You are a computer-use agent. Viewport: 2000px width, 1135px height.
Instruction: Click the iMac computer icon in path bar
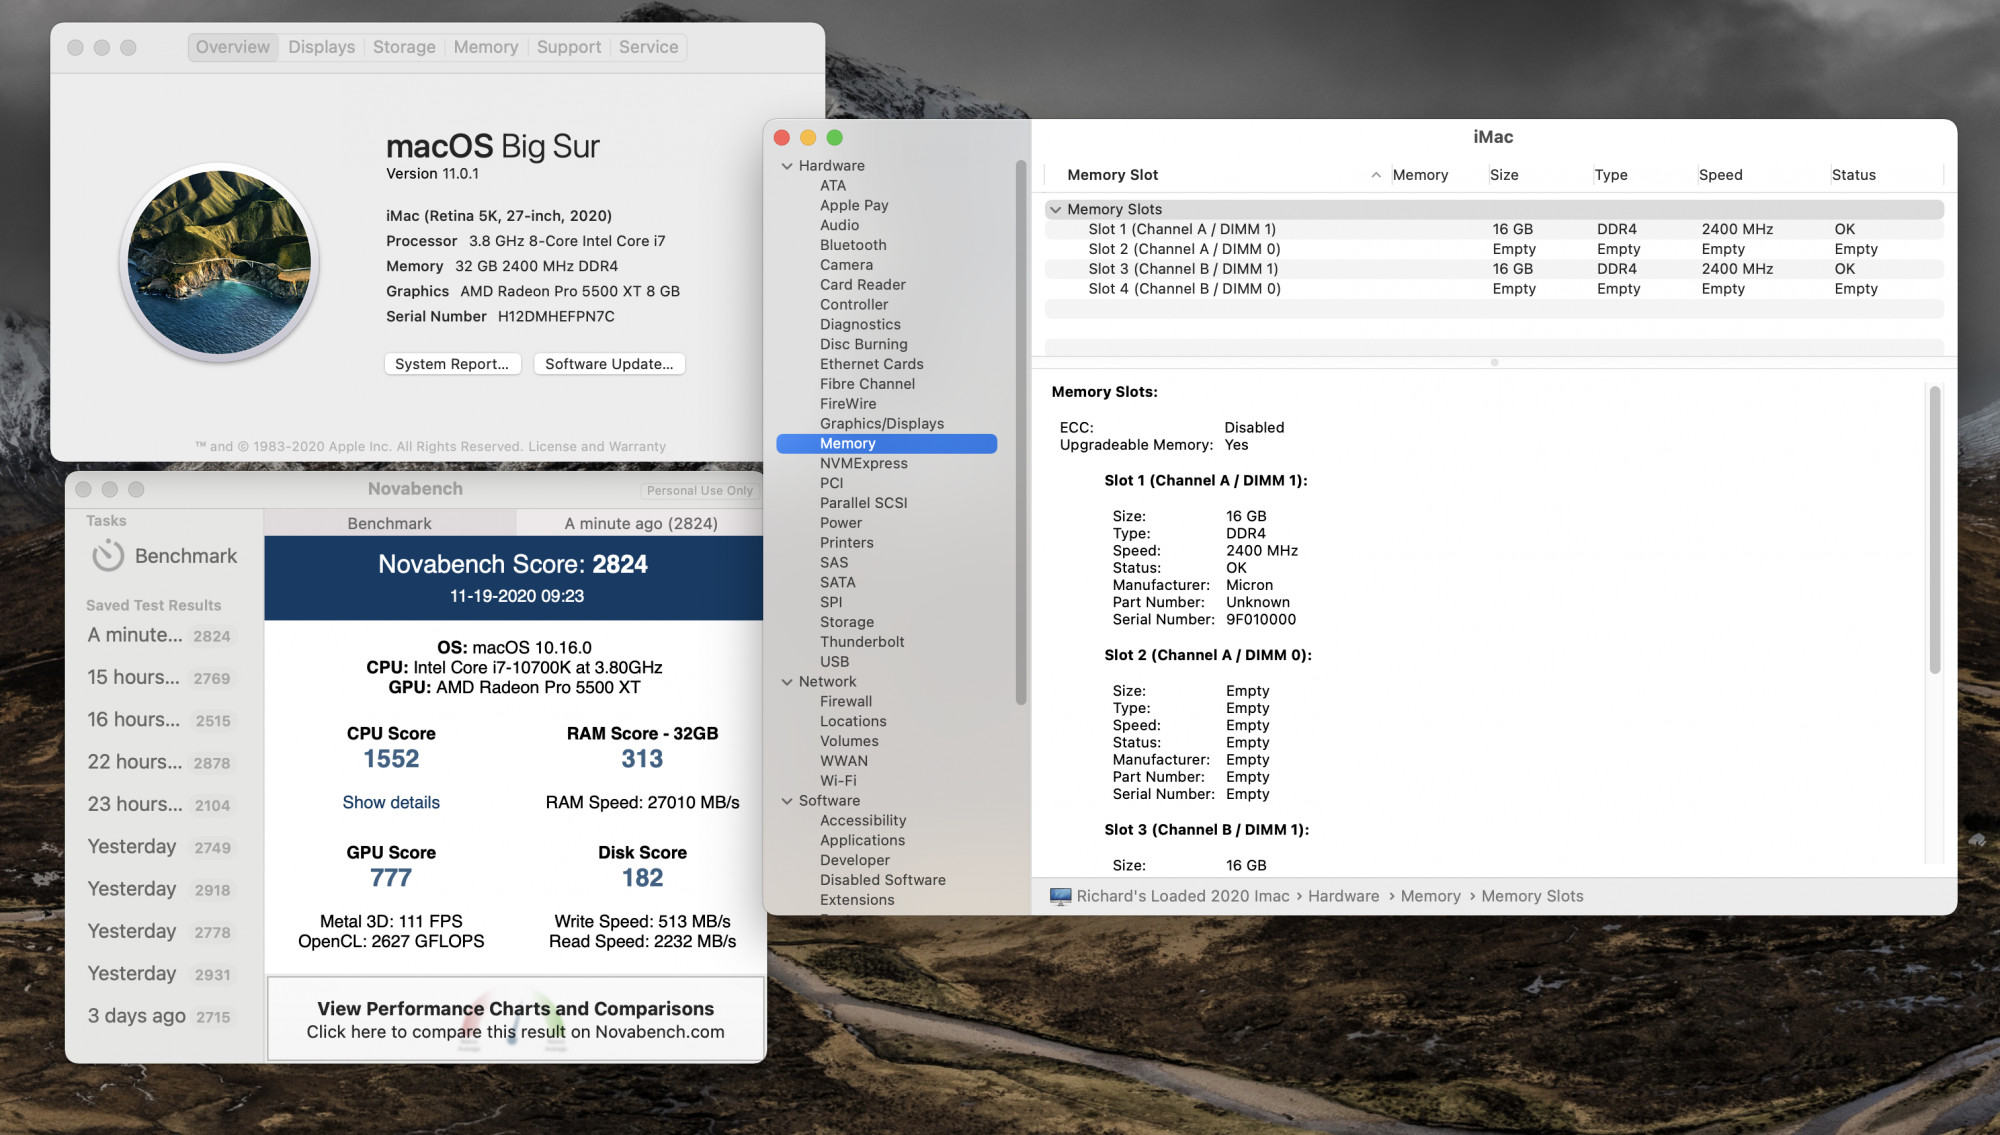1060,897
